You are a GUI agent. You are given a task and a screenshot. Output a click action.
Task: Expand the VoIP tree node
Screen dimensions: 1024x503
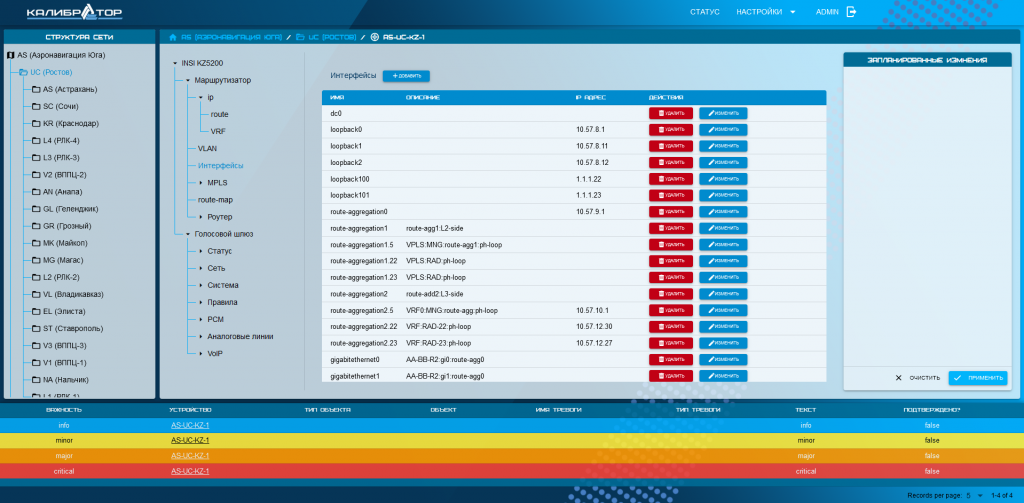click(200, 353)
